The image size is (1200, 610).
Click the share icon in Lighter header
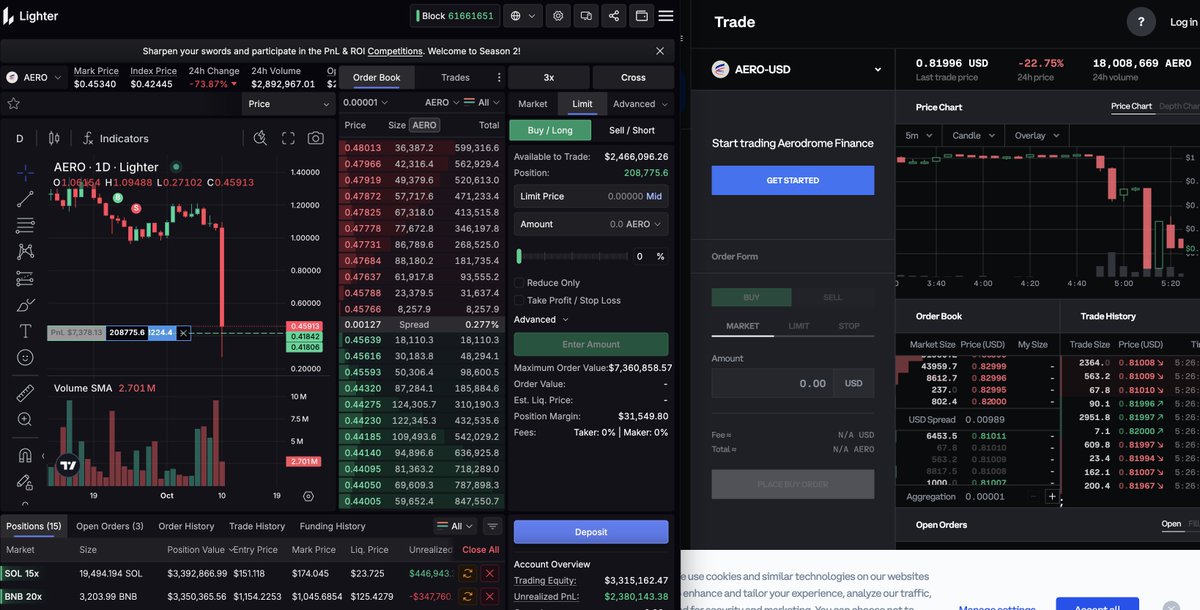[x=614, y=16]
